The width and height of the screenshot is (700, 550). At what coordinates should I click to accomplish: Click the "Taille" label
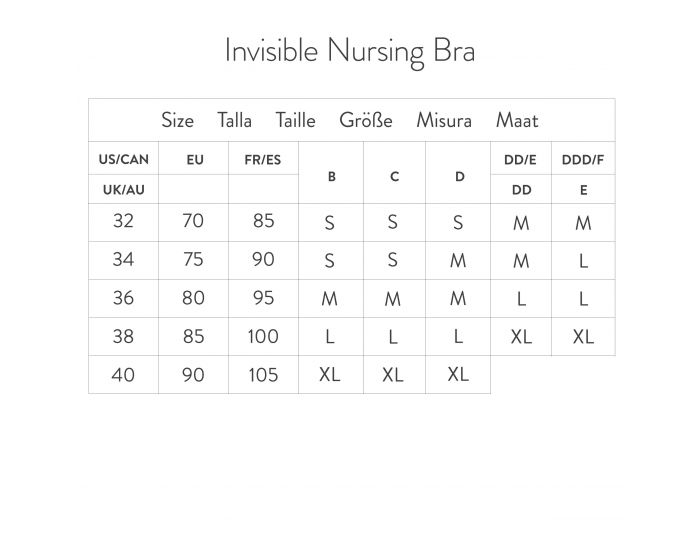[x=295, y=121]
